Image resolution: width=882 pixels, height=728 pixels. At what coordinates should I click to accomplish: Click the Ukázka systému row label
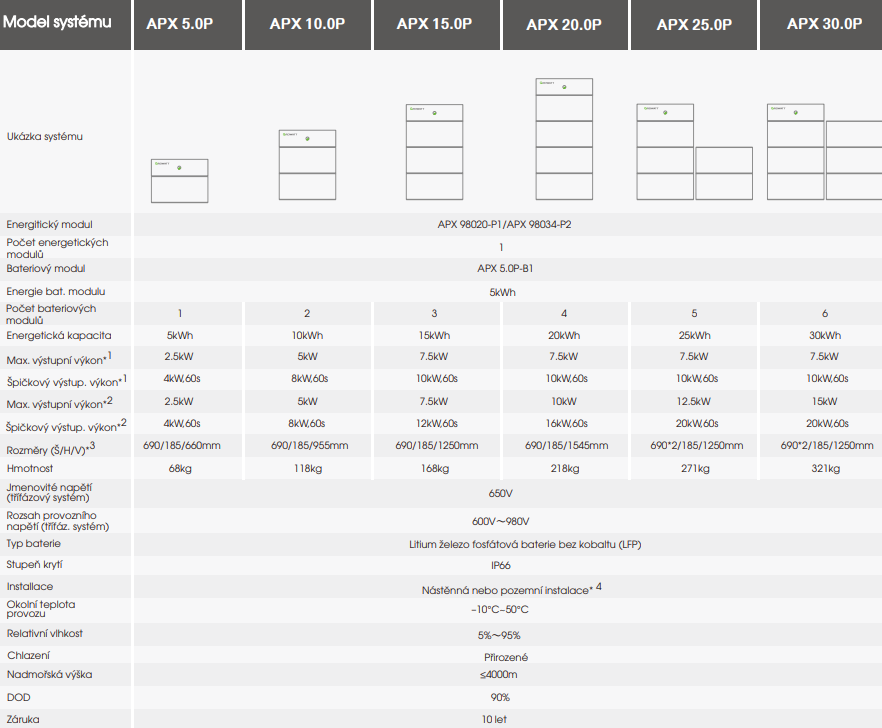[44, 136]
